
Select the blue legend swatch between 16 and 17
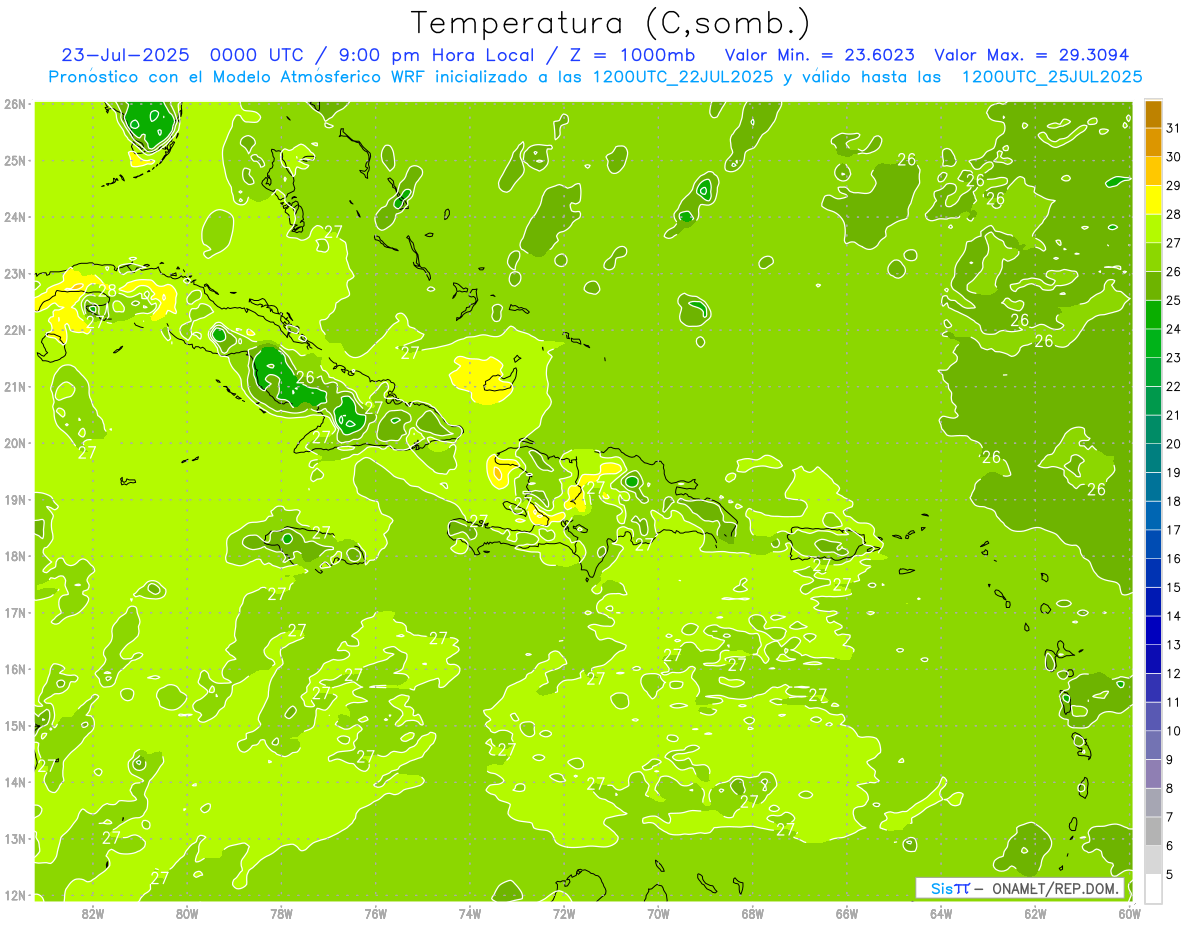(1153, 544)
